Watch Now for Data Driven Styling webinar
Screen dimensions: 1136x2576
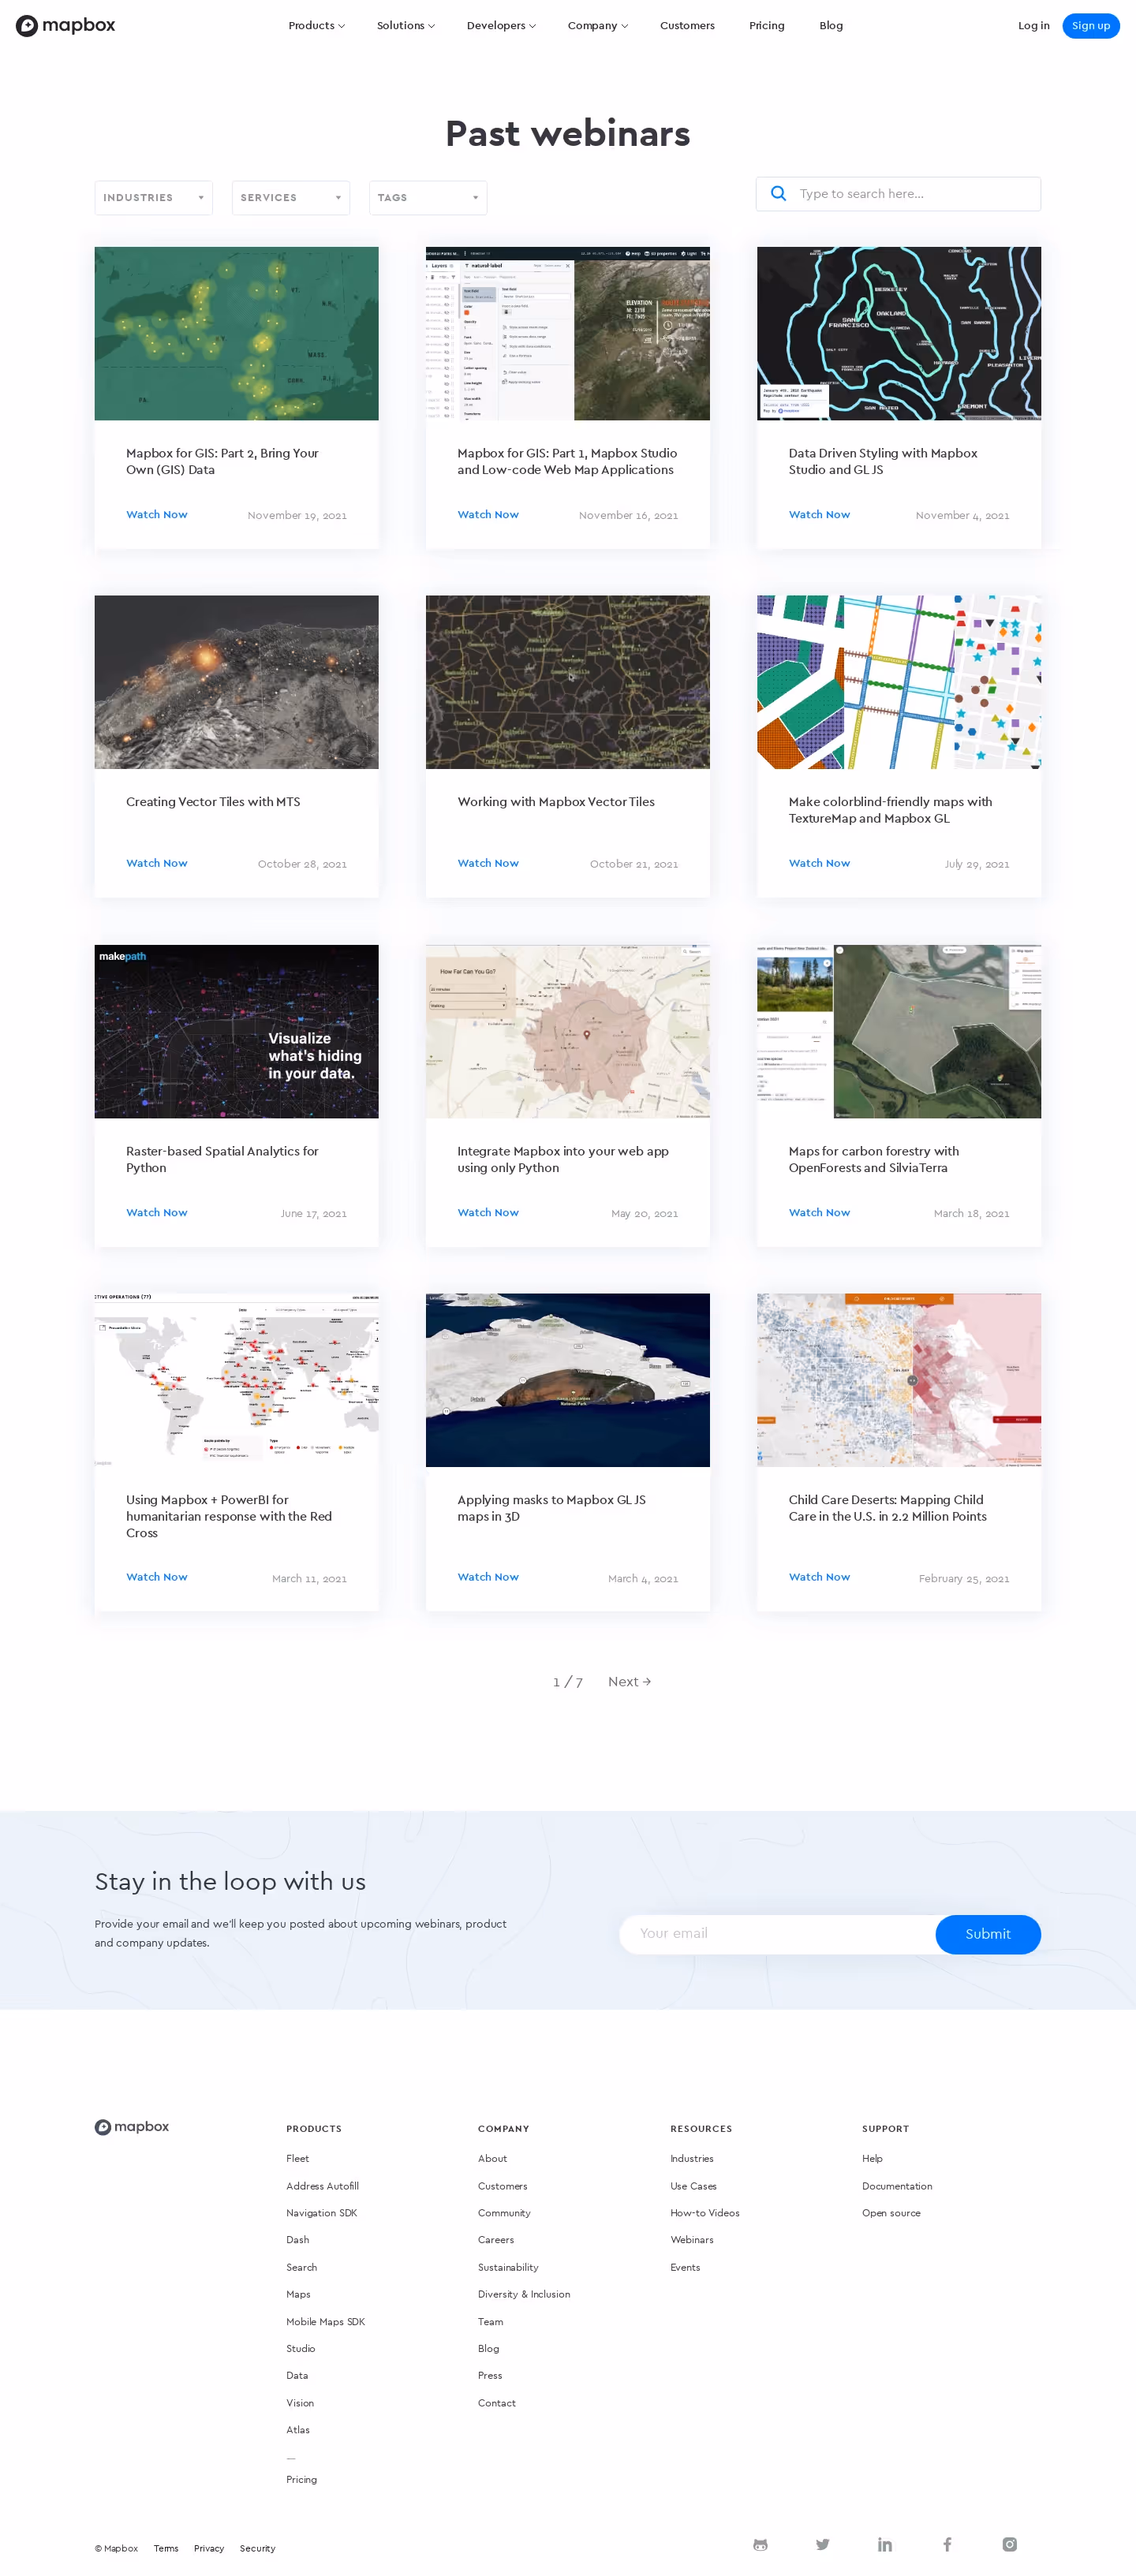pyautogui.click(x=819, y=514)
